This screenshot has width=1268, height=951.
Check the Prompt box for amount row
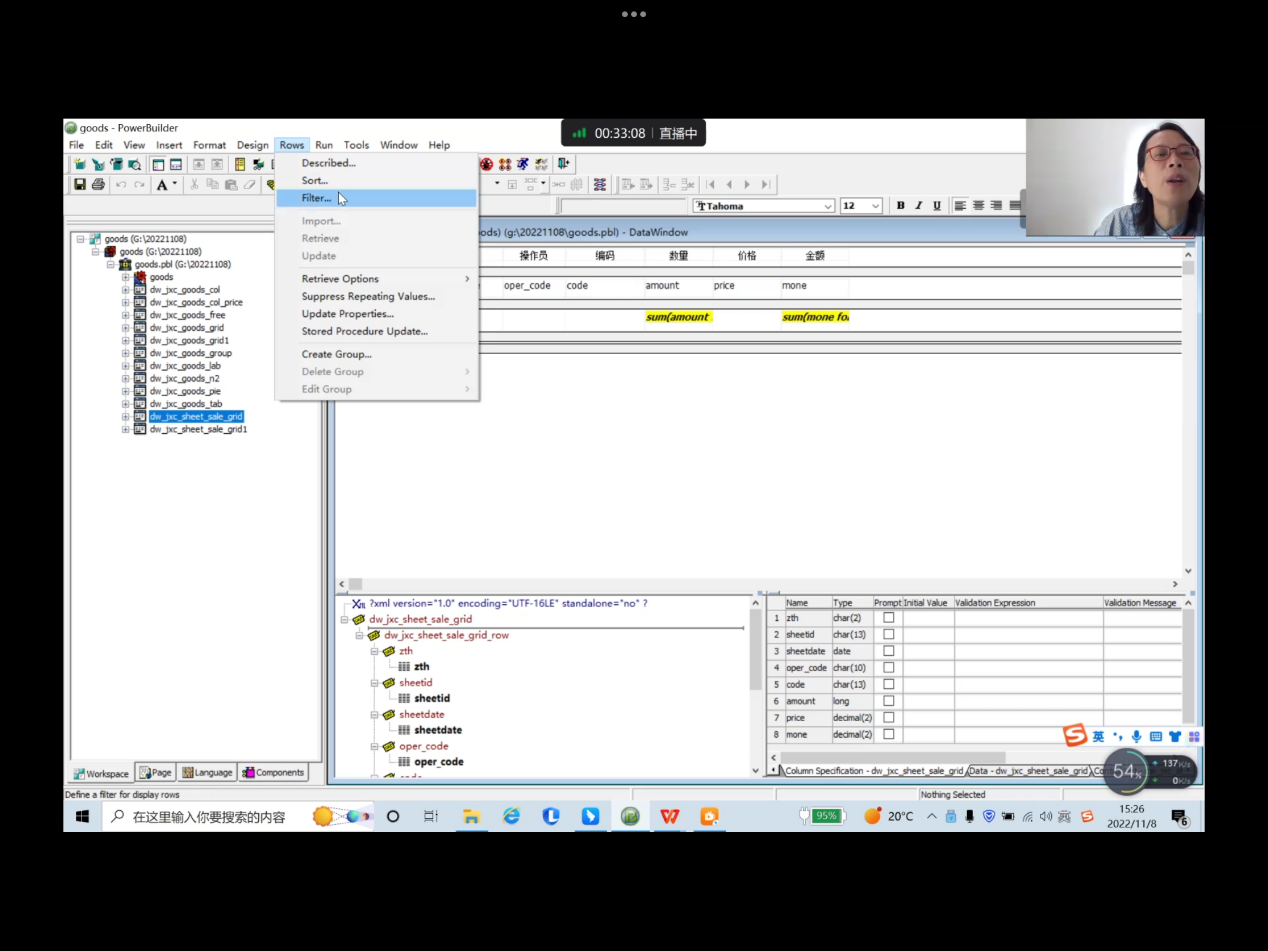[x=888, y=701]
